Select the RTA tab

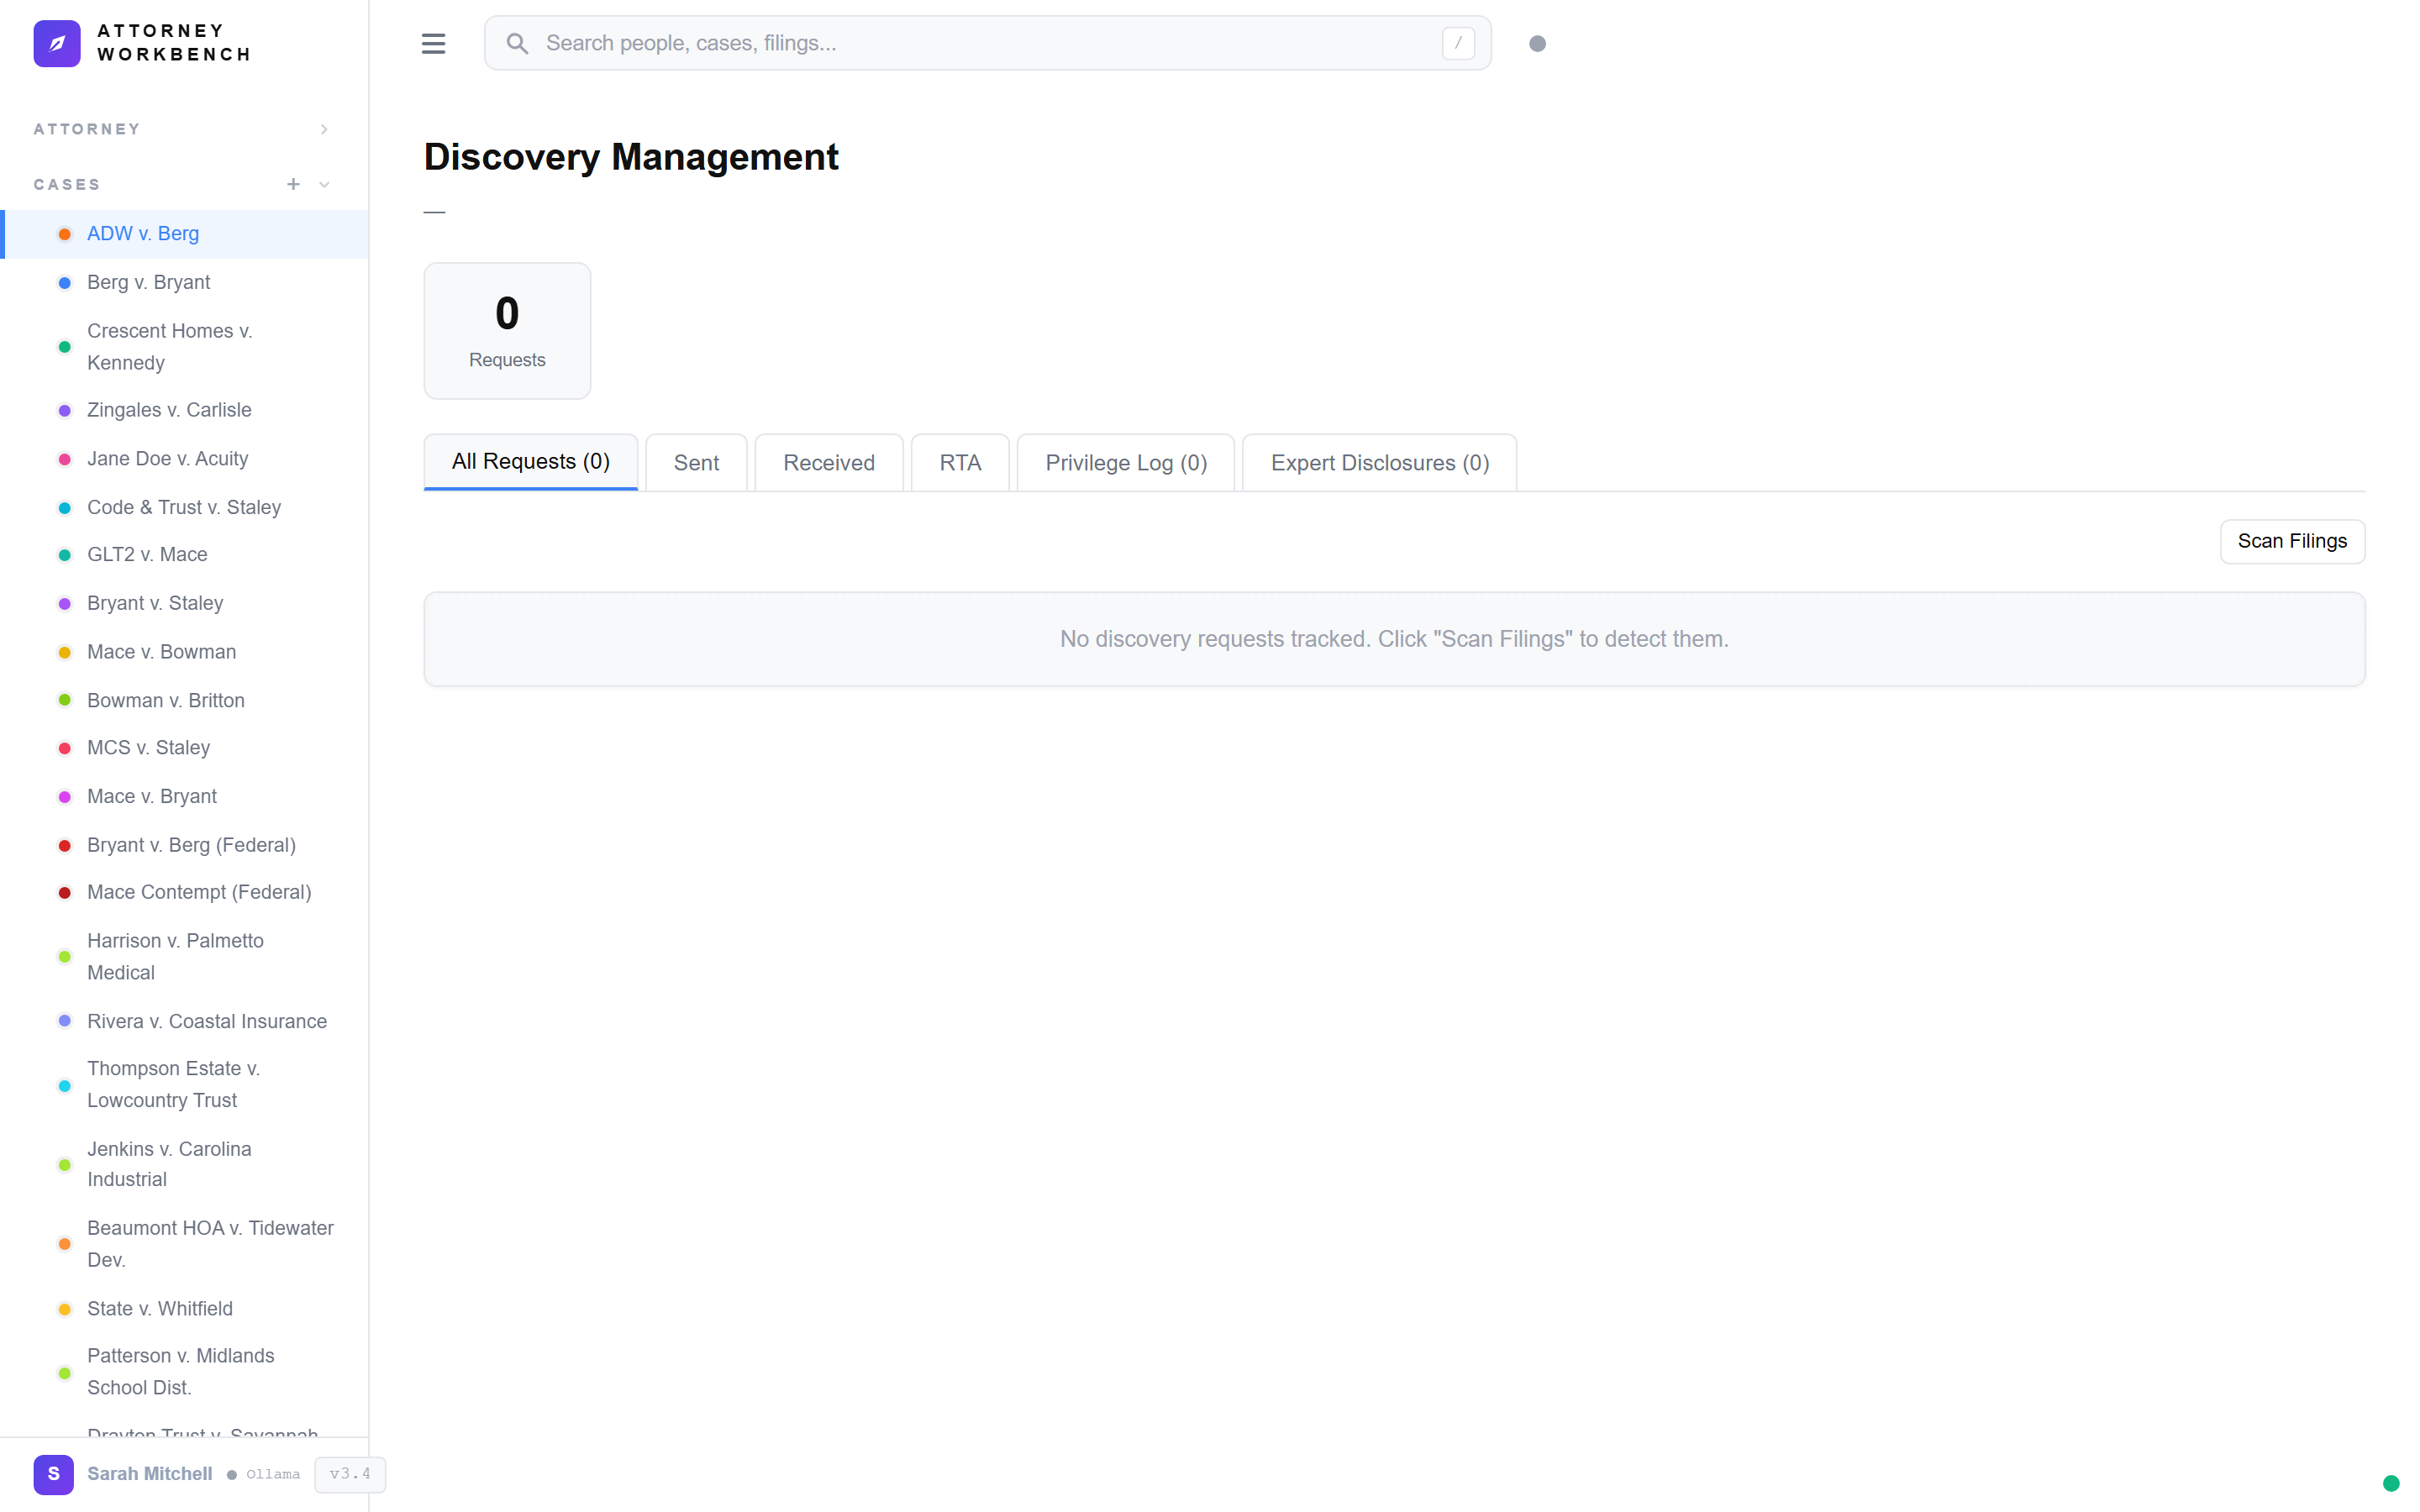point(959,462)
